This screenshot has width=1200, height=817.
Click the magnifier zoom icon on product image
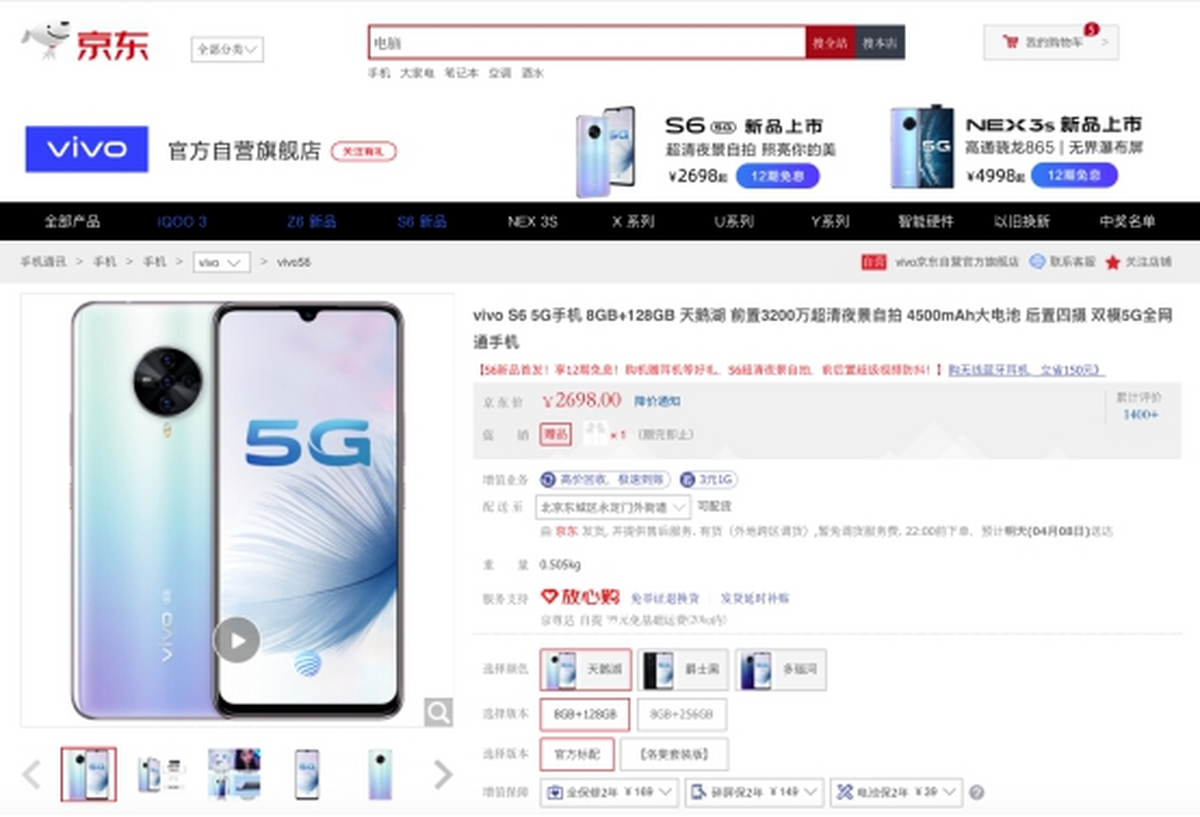click(x=438, y=711)
